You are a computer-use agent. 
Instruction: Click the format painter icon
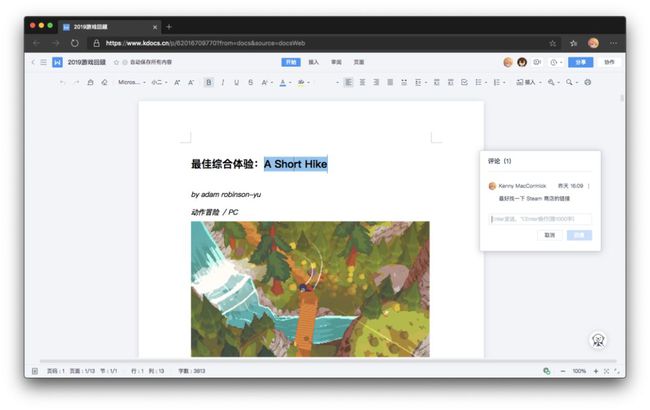[90, 82]
